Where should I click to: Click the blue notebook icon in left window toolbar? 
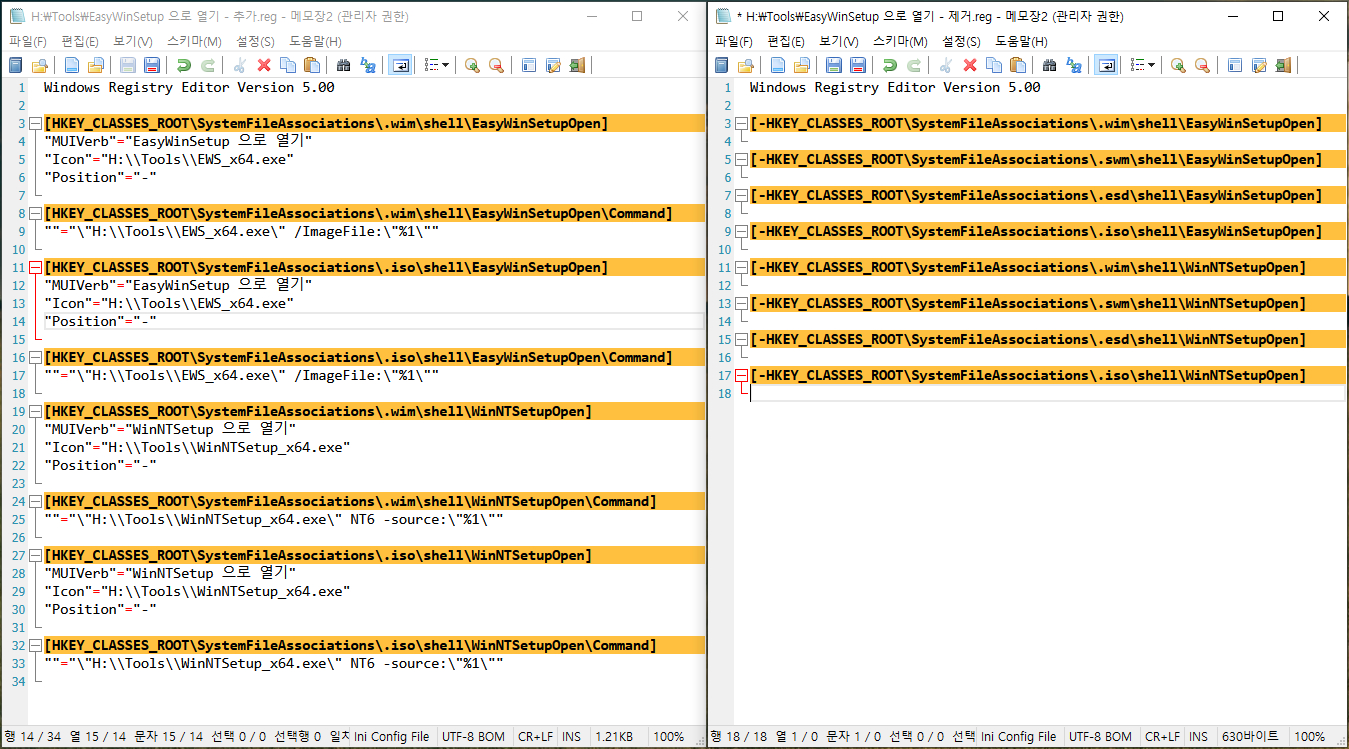pyautogui.click(x=16, y=65)
